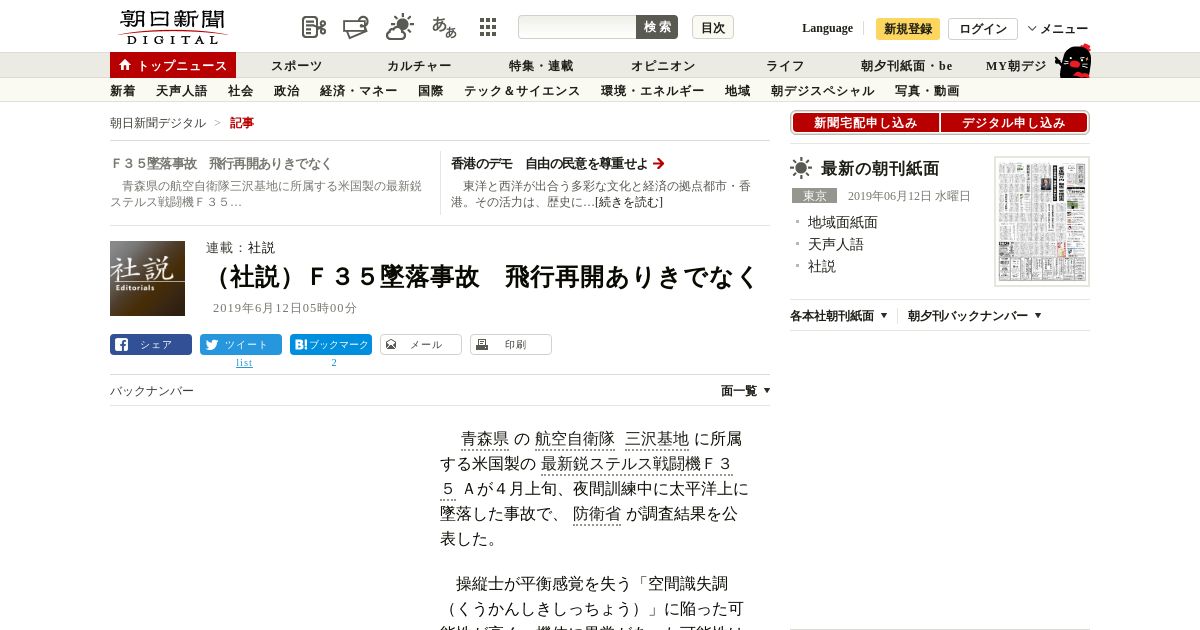The image size is (1200, 630).
Task: Click 朝日新聞デジタル breadcrumb link
Action: tap(158, 123)
